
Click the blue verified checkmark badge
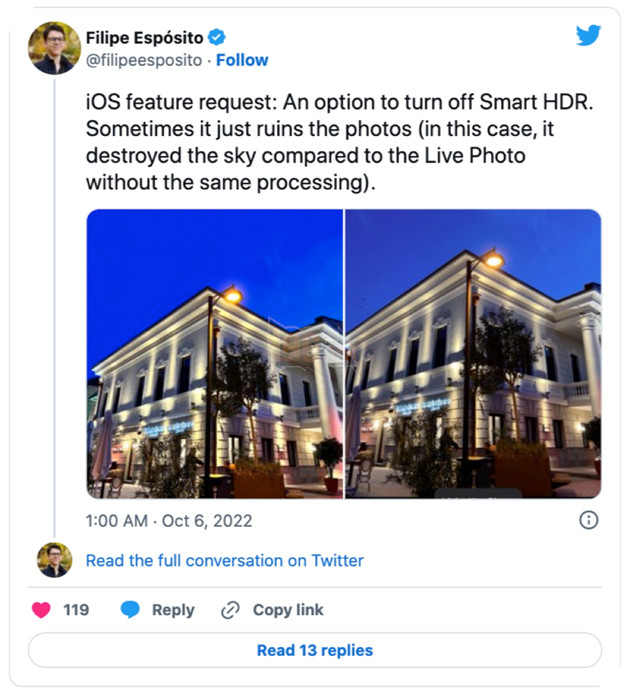point(217,37)
